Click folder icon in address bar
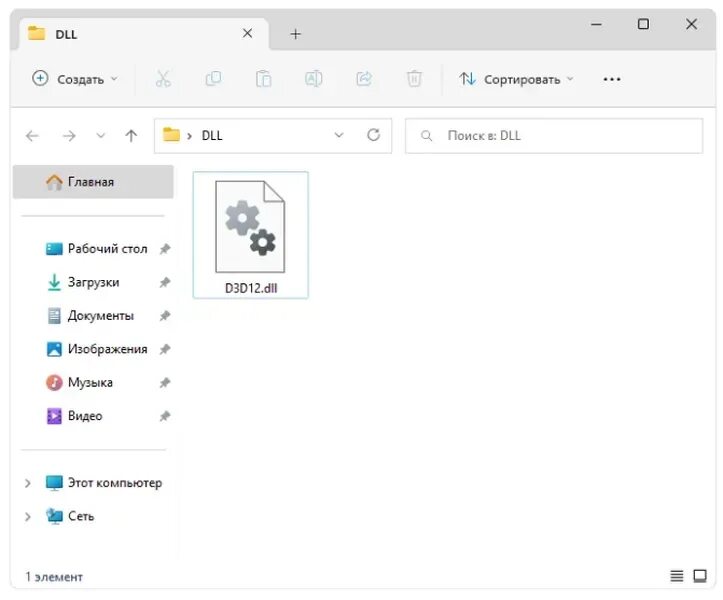 [172, 135]
